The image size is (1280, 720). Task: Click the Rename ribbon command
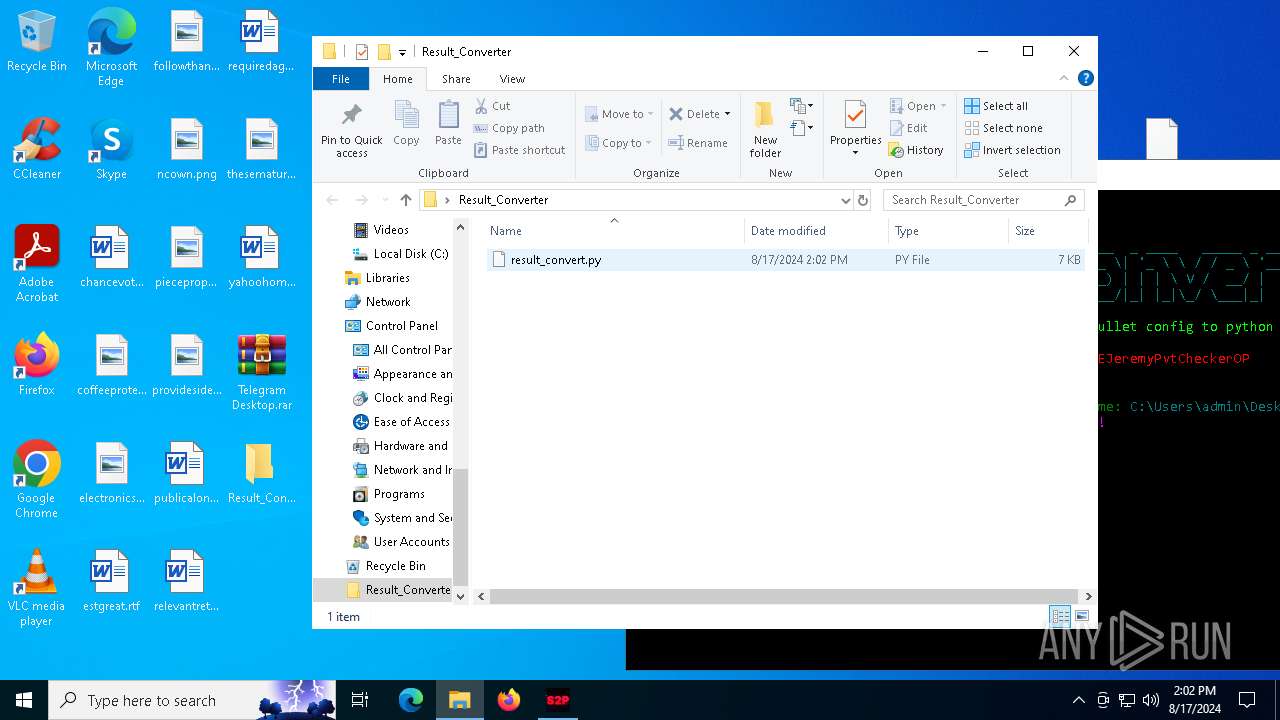point(698,143)
